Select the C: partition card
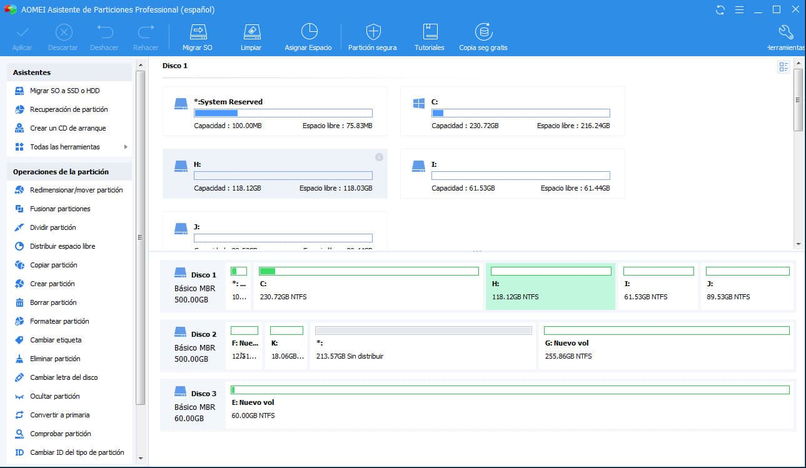Image resolution: width=806 pixels, height=468 pixels. [x=512, y=112]
